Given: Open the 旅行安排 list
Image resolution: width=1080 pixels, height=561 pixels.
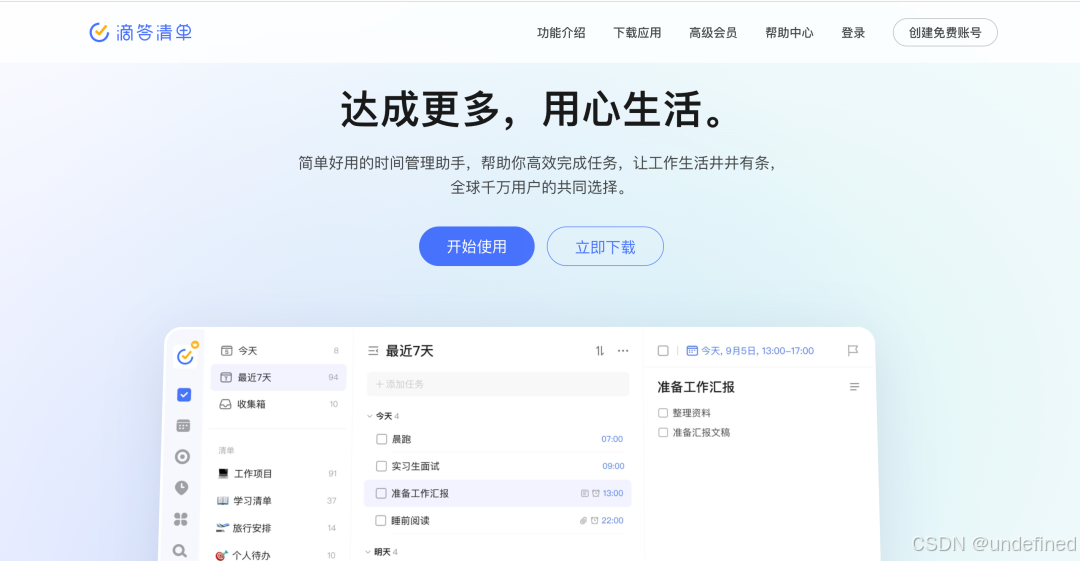Looking at the screenshot, I should point(277,528).
